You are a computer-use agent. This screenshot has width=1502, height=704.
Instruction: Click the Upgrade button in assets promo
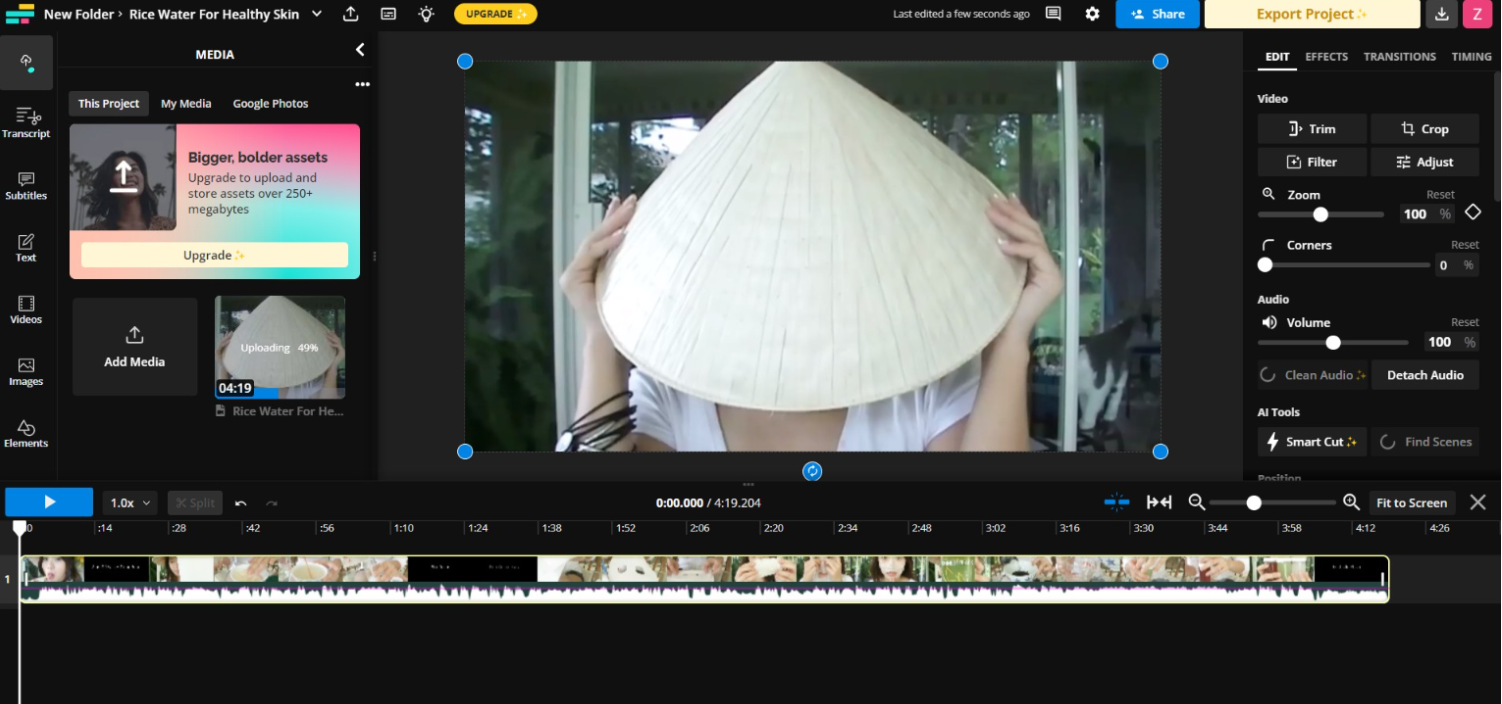click(x=214, y=255)
